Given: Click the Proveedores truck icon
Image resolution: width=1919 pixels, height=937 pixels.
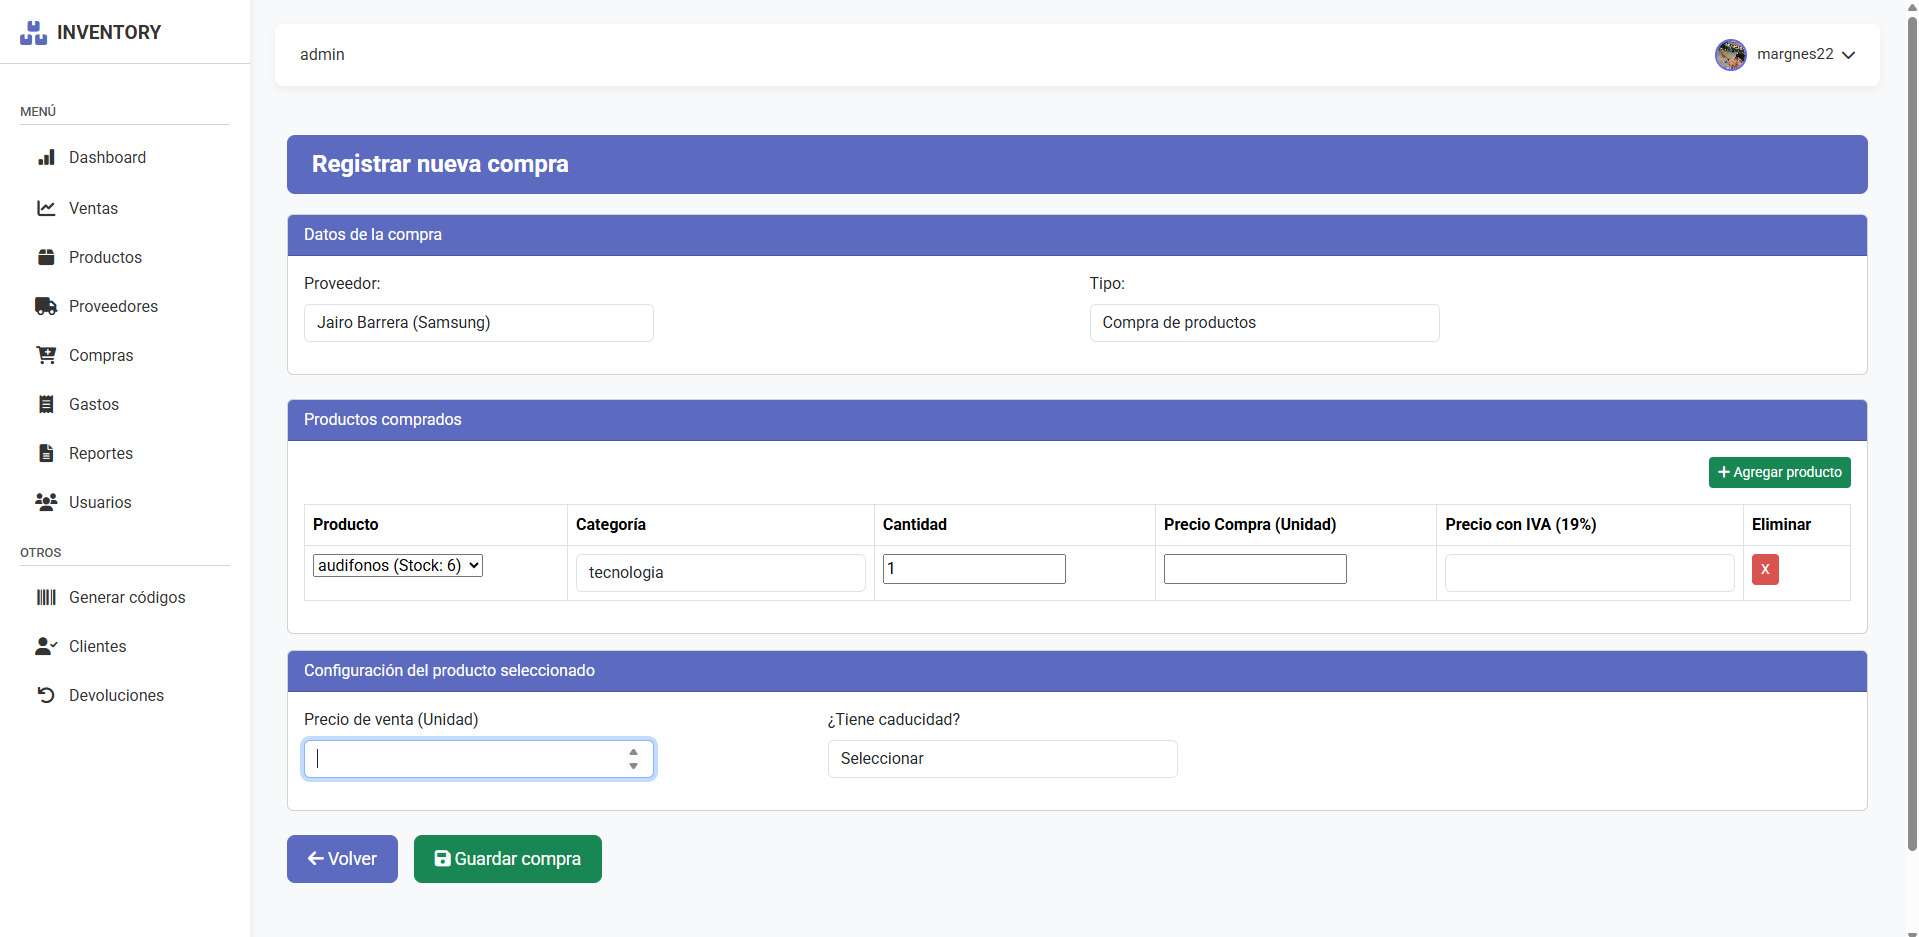Looking at the screenshot, I should tap(46, 306).
